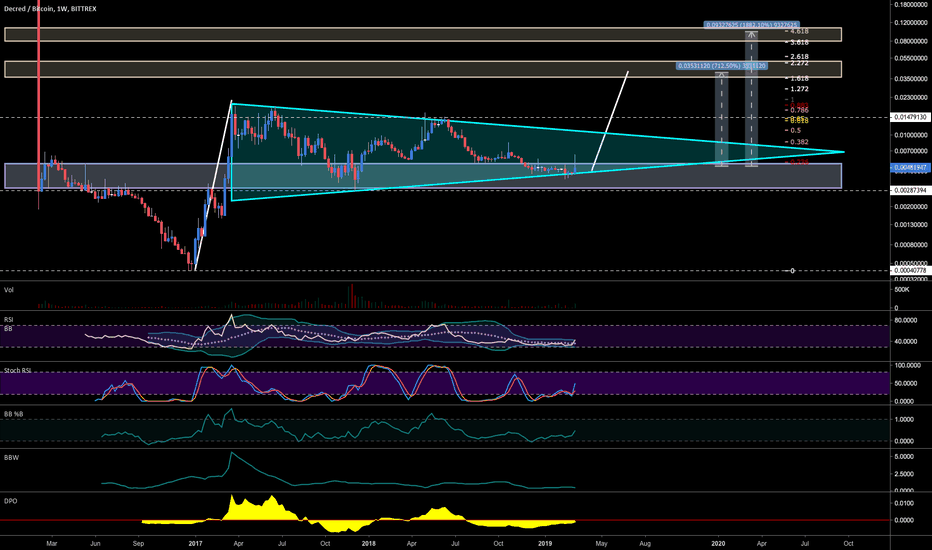Click the 0.01479130 horizontal line price label

(x=911, y=117)
